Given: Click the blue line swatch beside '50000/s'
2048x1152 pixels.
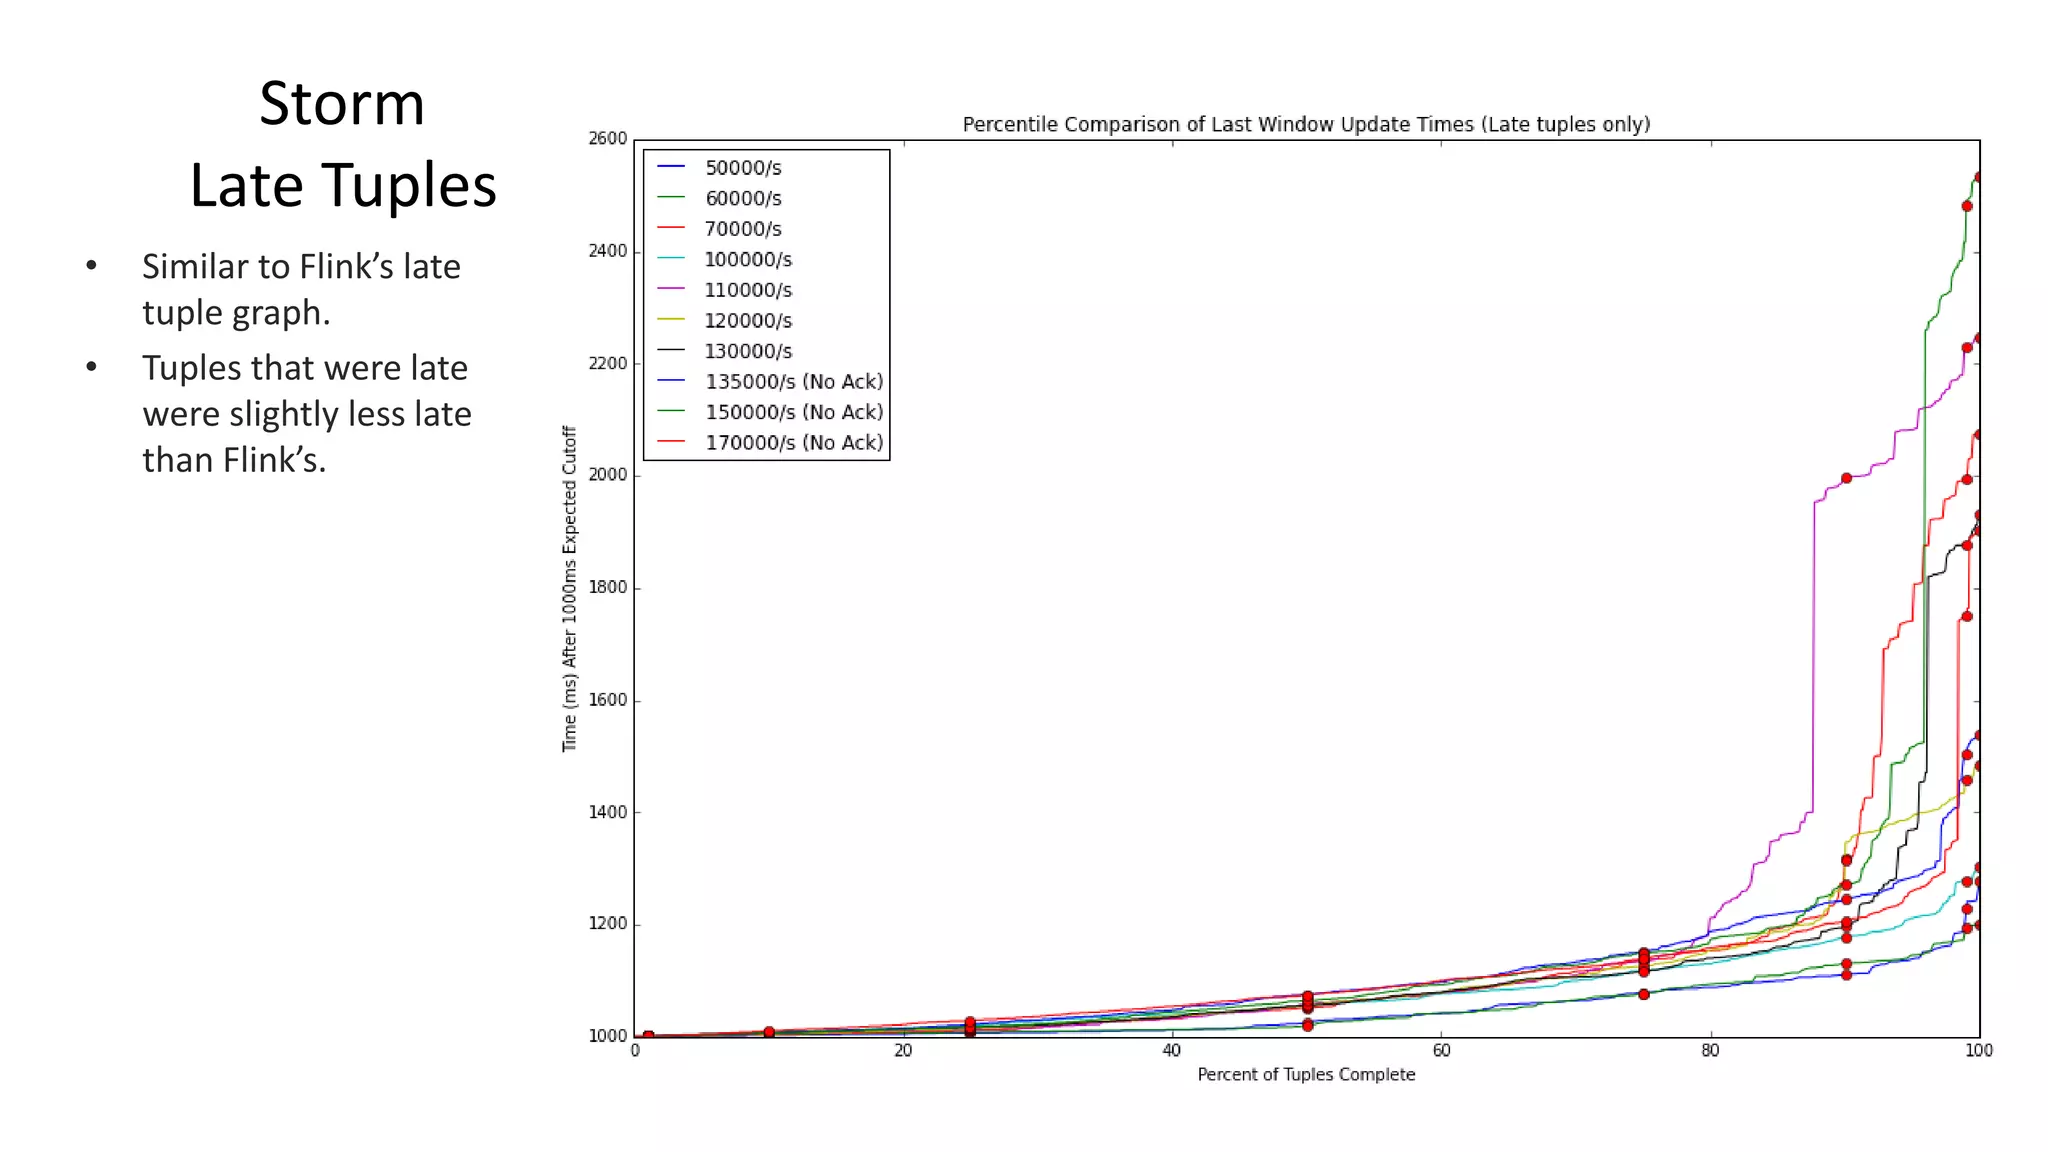Looking at the screenshot, I should pyautogui.click(x=671, y=167).
